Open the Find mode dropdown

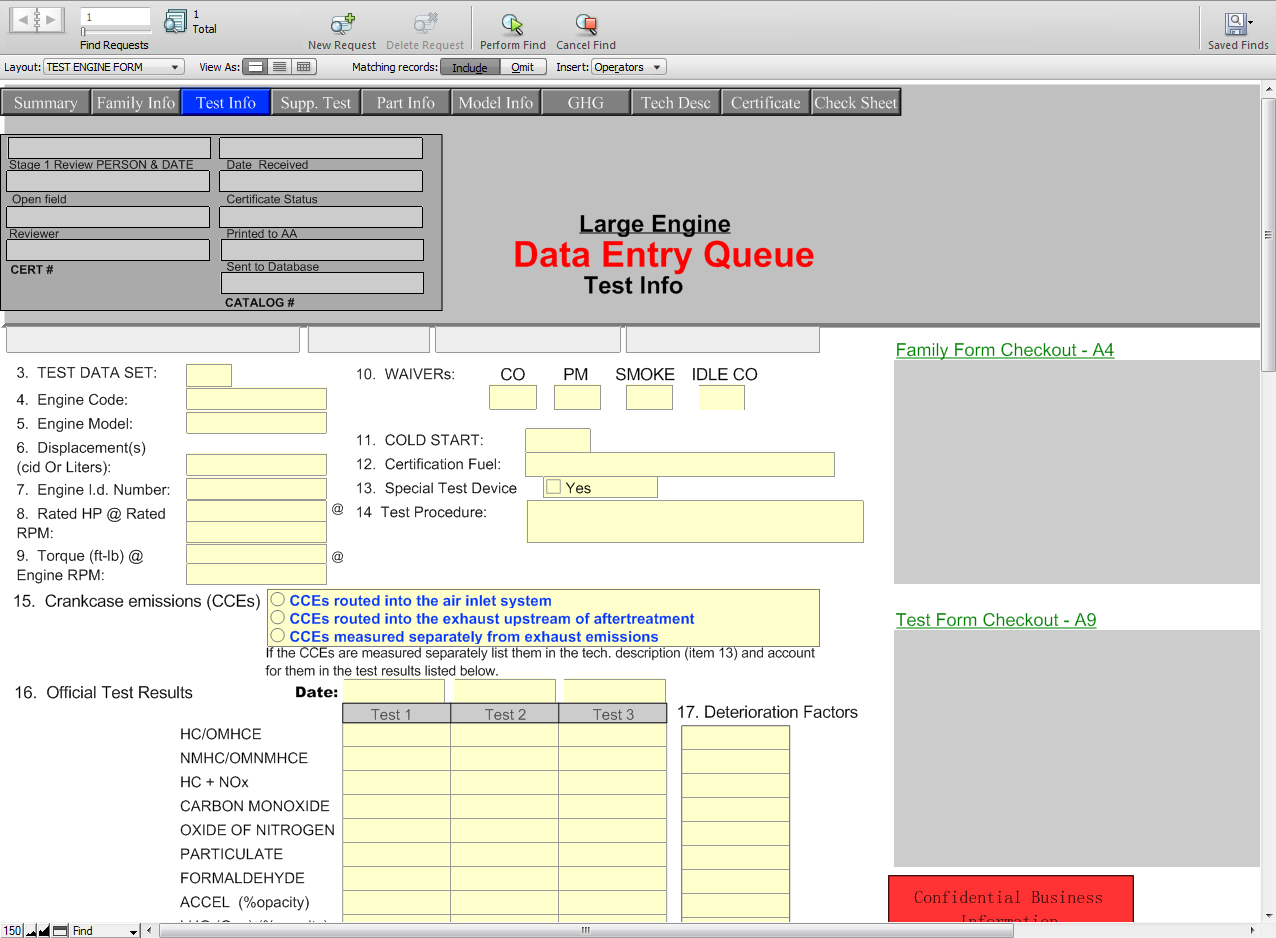click(105, 931)
